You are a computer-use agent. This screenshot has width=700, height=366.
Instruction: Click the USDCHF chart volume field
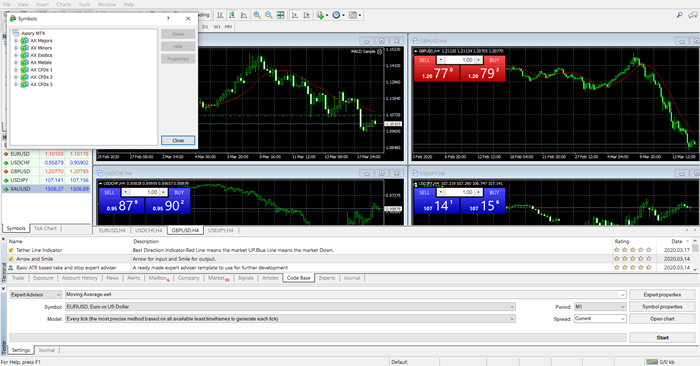(x=144, y=192)
